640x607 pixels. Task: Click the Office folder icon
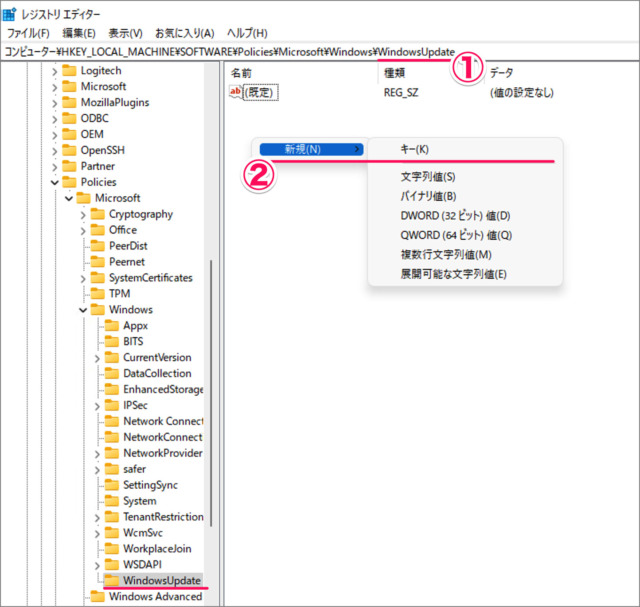[x=98, y=230]
